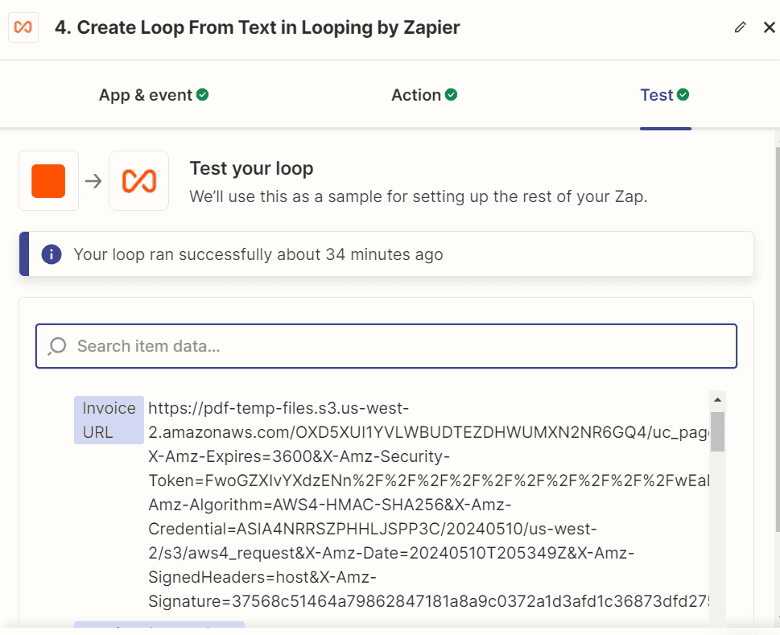Click 'Your loop ran successfully' message
This screenshot has height=635, width=780.
[258, 255]
